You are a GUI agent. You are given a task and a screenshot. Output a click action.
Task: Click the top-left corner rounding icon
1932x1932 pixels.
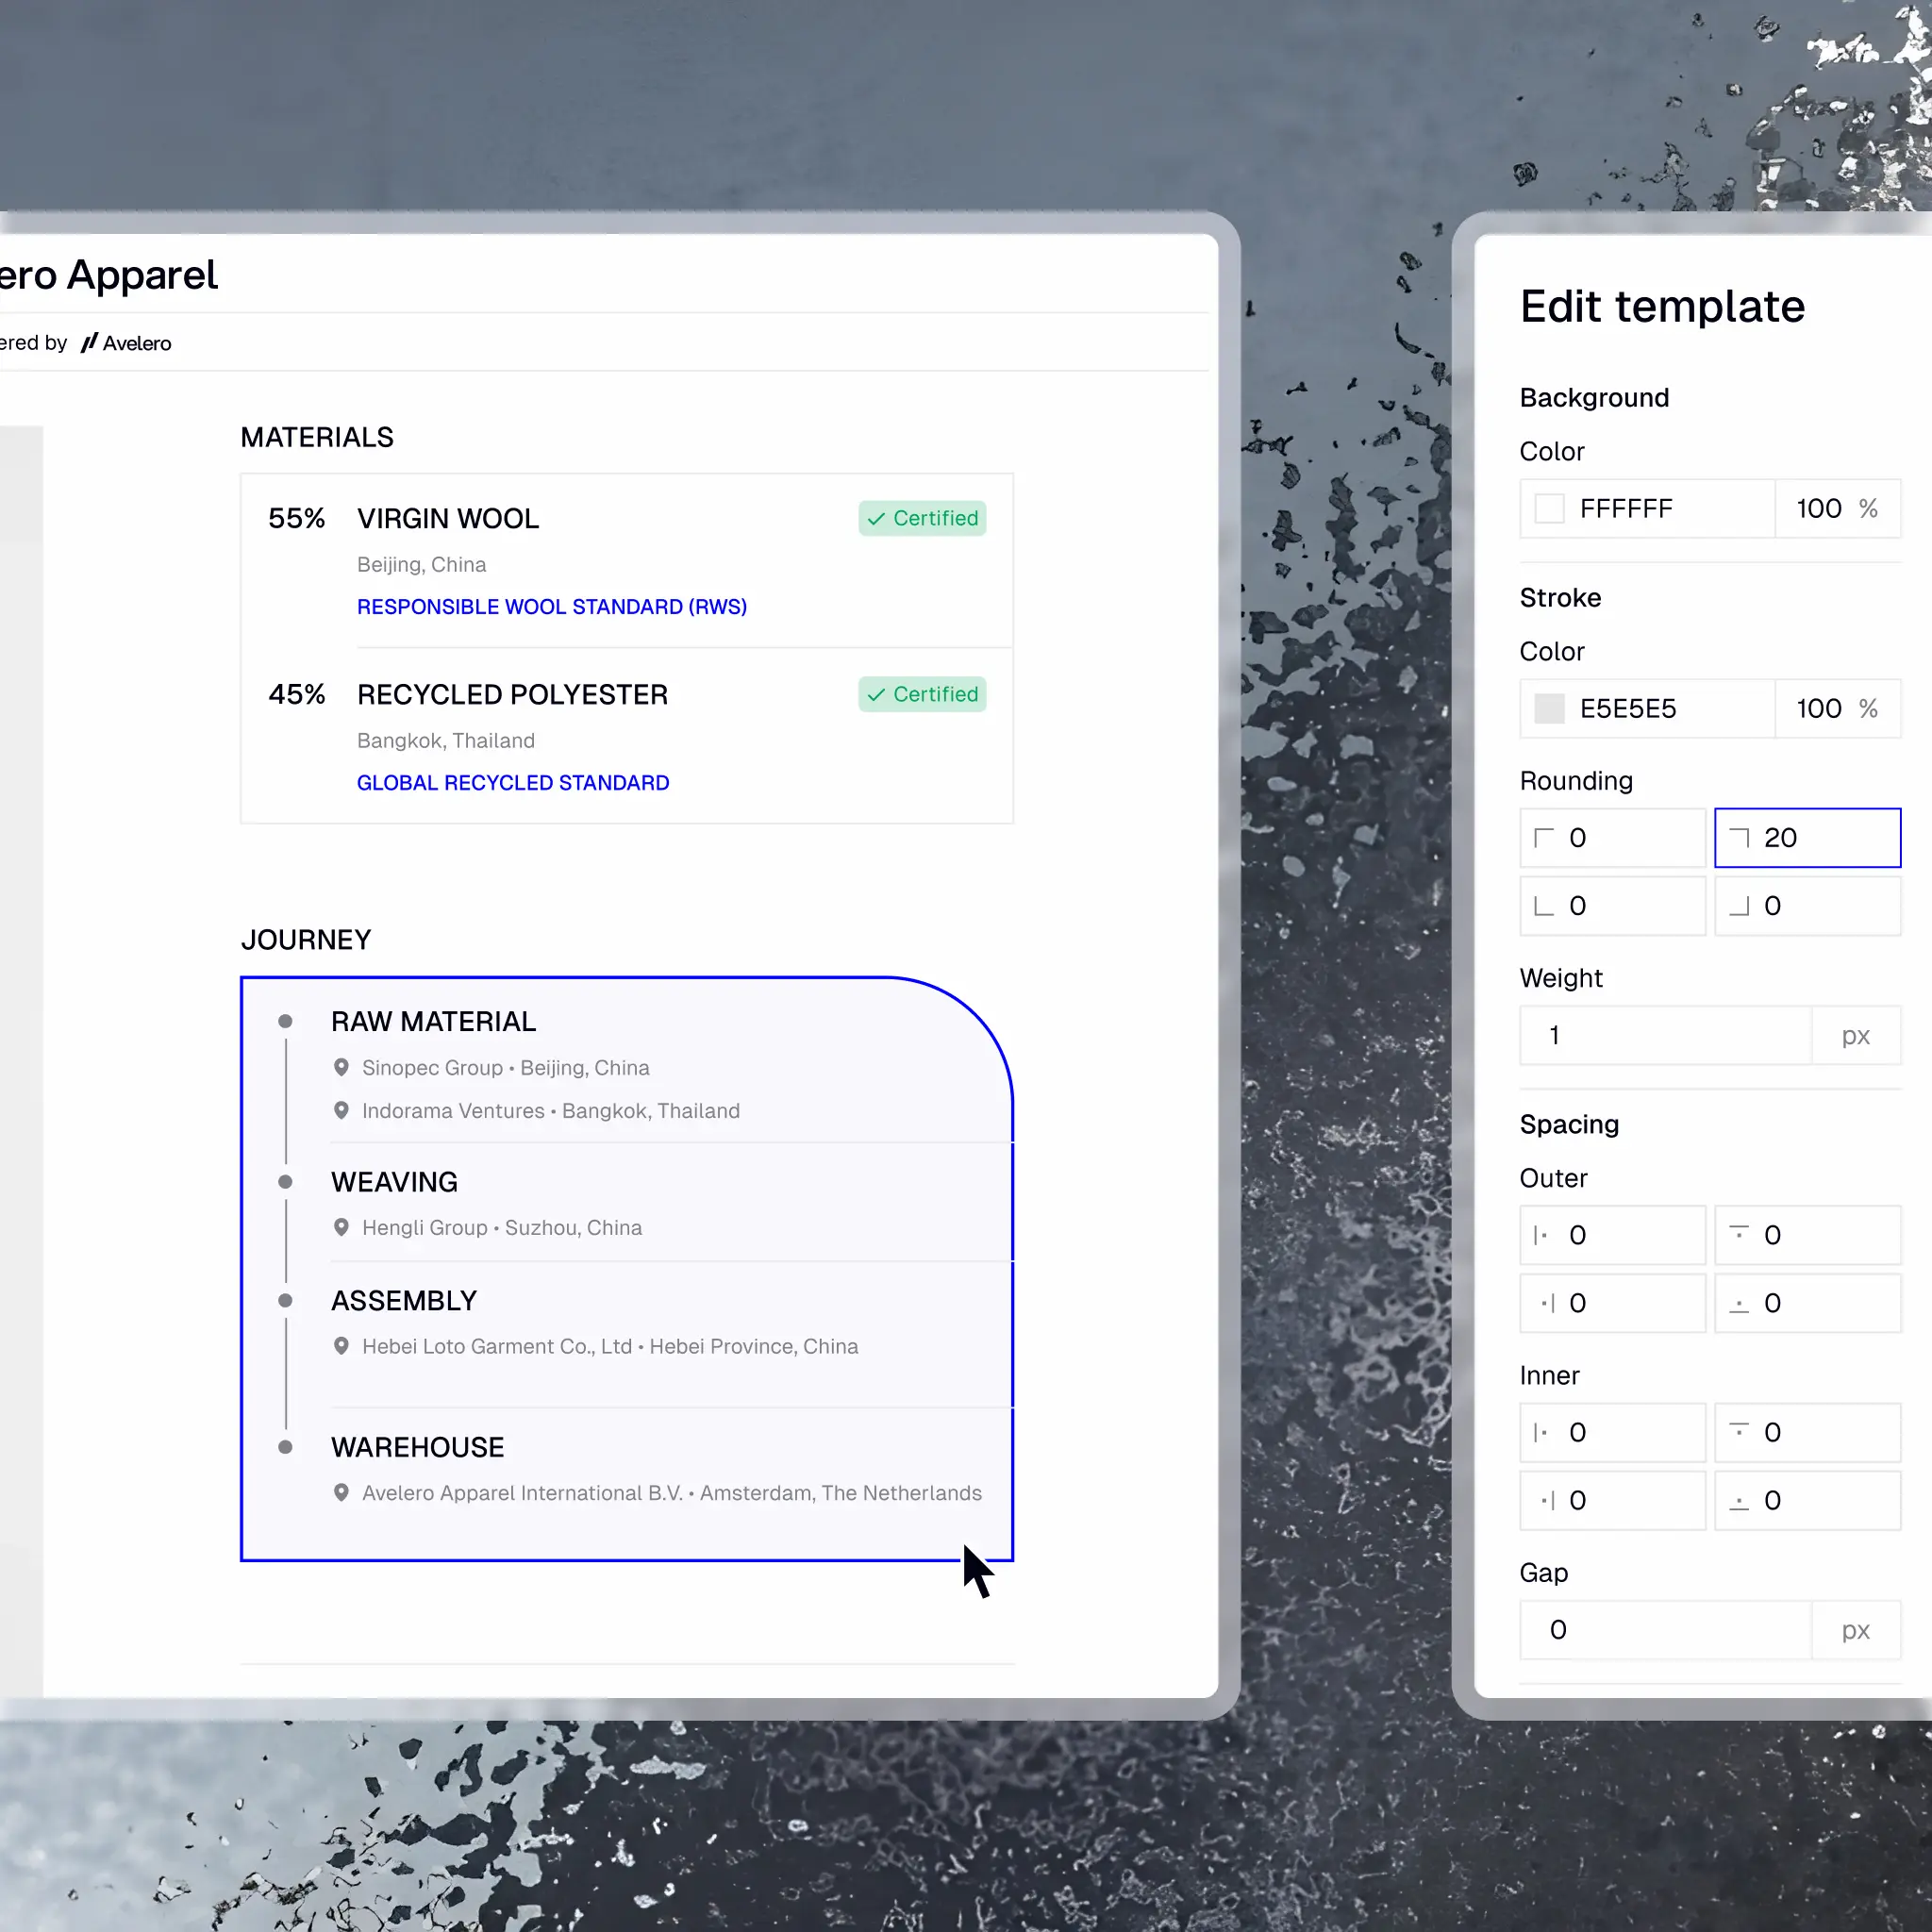coord(1544,838)
